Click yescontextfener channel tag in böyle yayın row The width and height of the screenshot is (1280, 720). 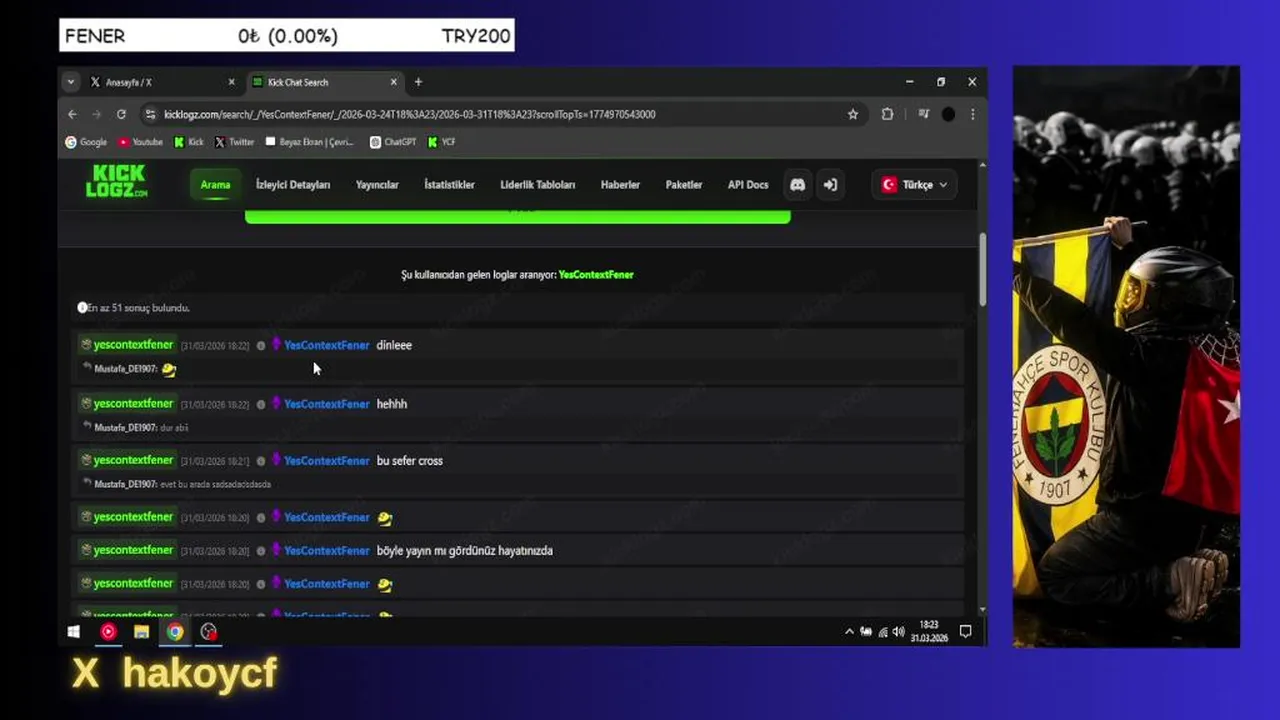click(128, 551)
